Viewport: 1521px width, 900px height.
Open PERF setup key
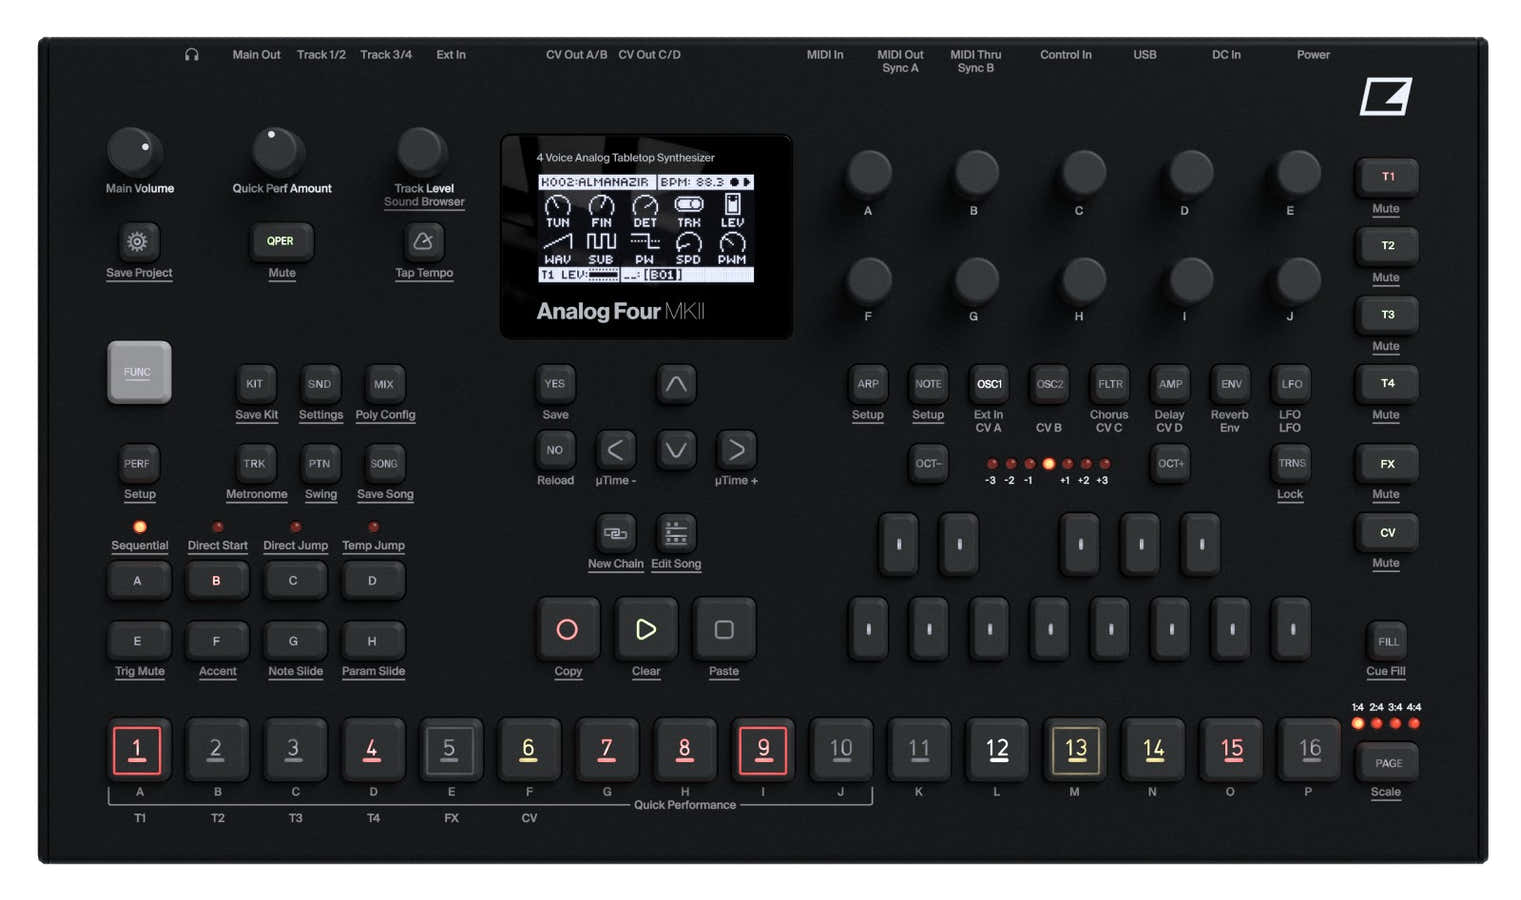point(137,464)
